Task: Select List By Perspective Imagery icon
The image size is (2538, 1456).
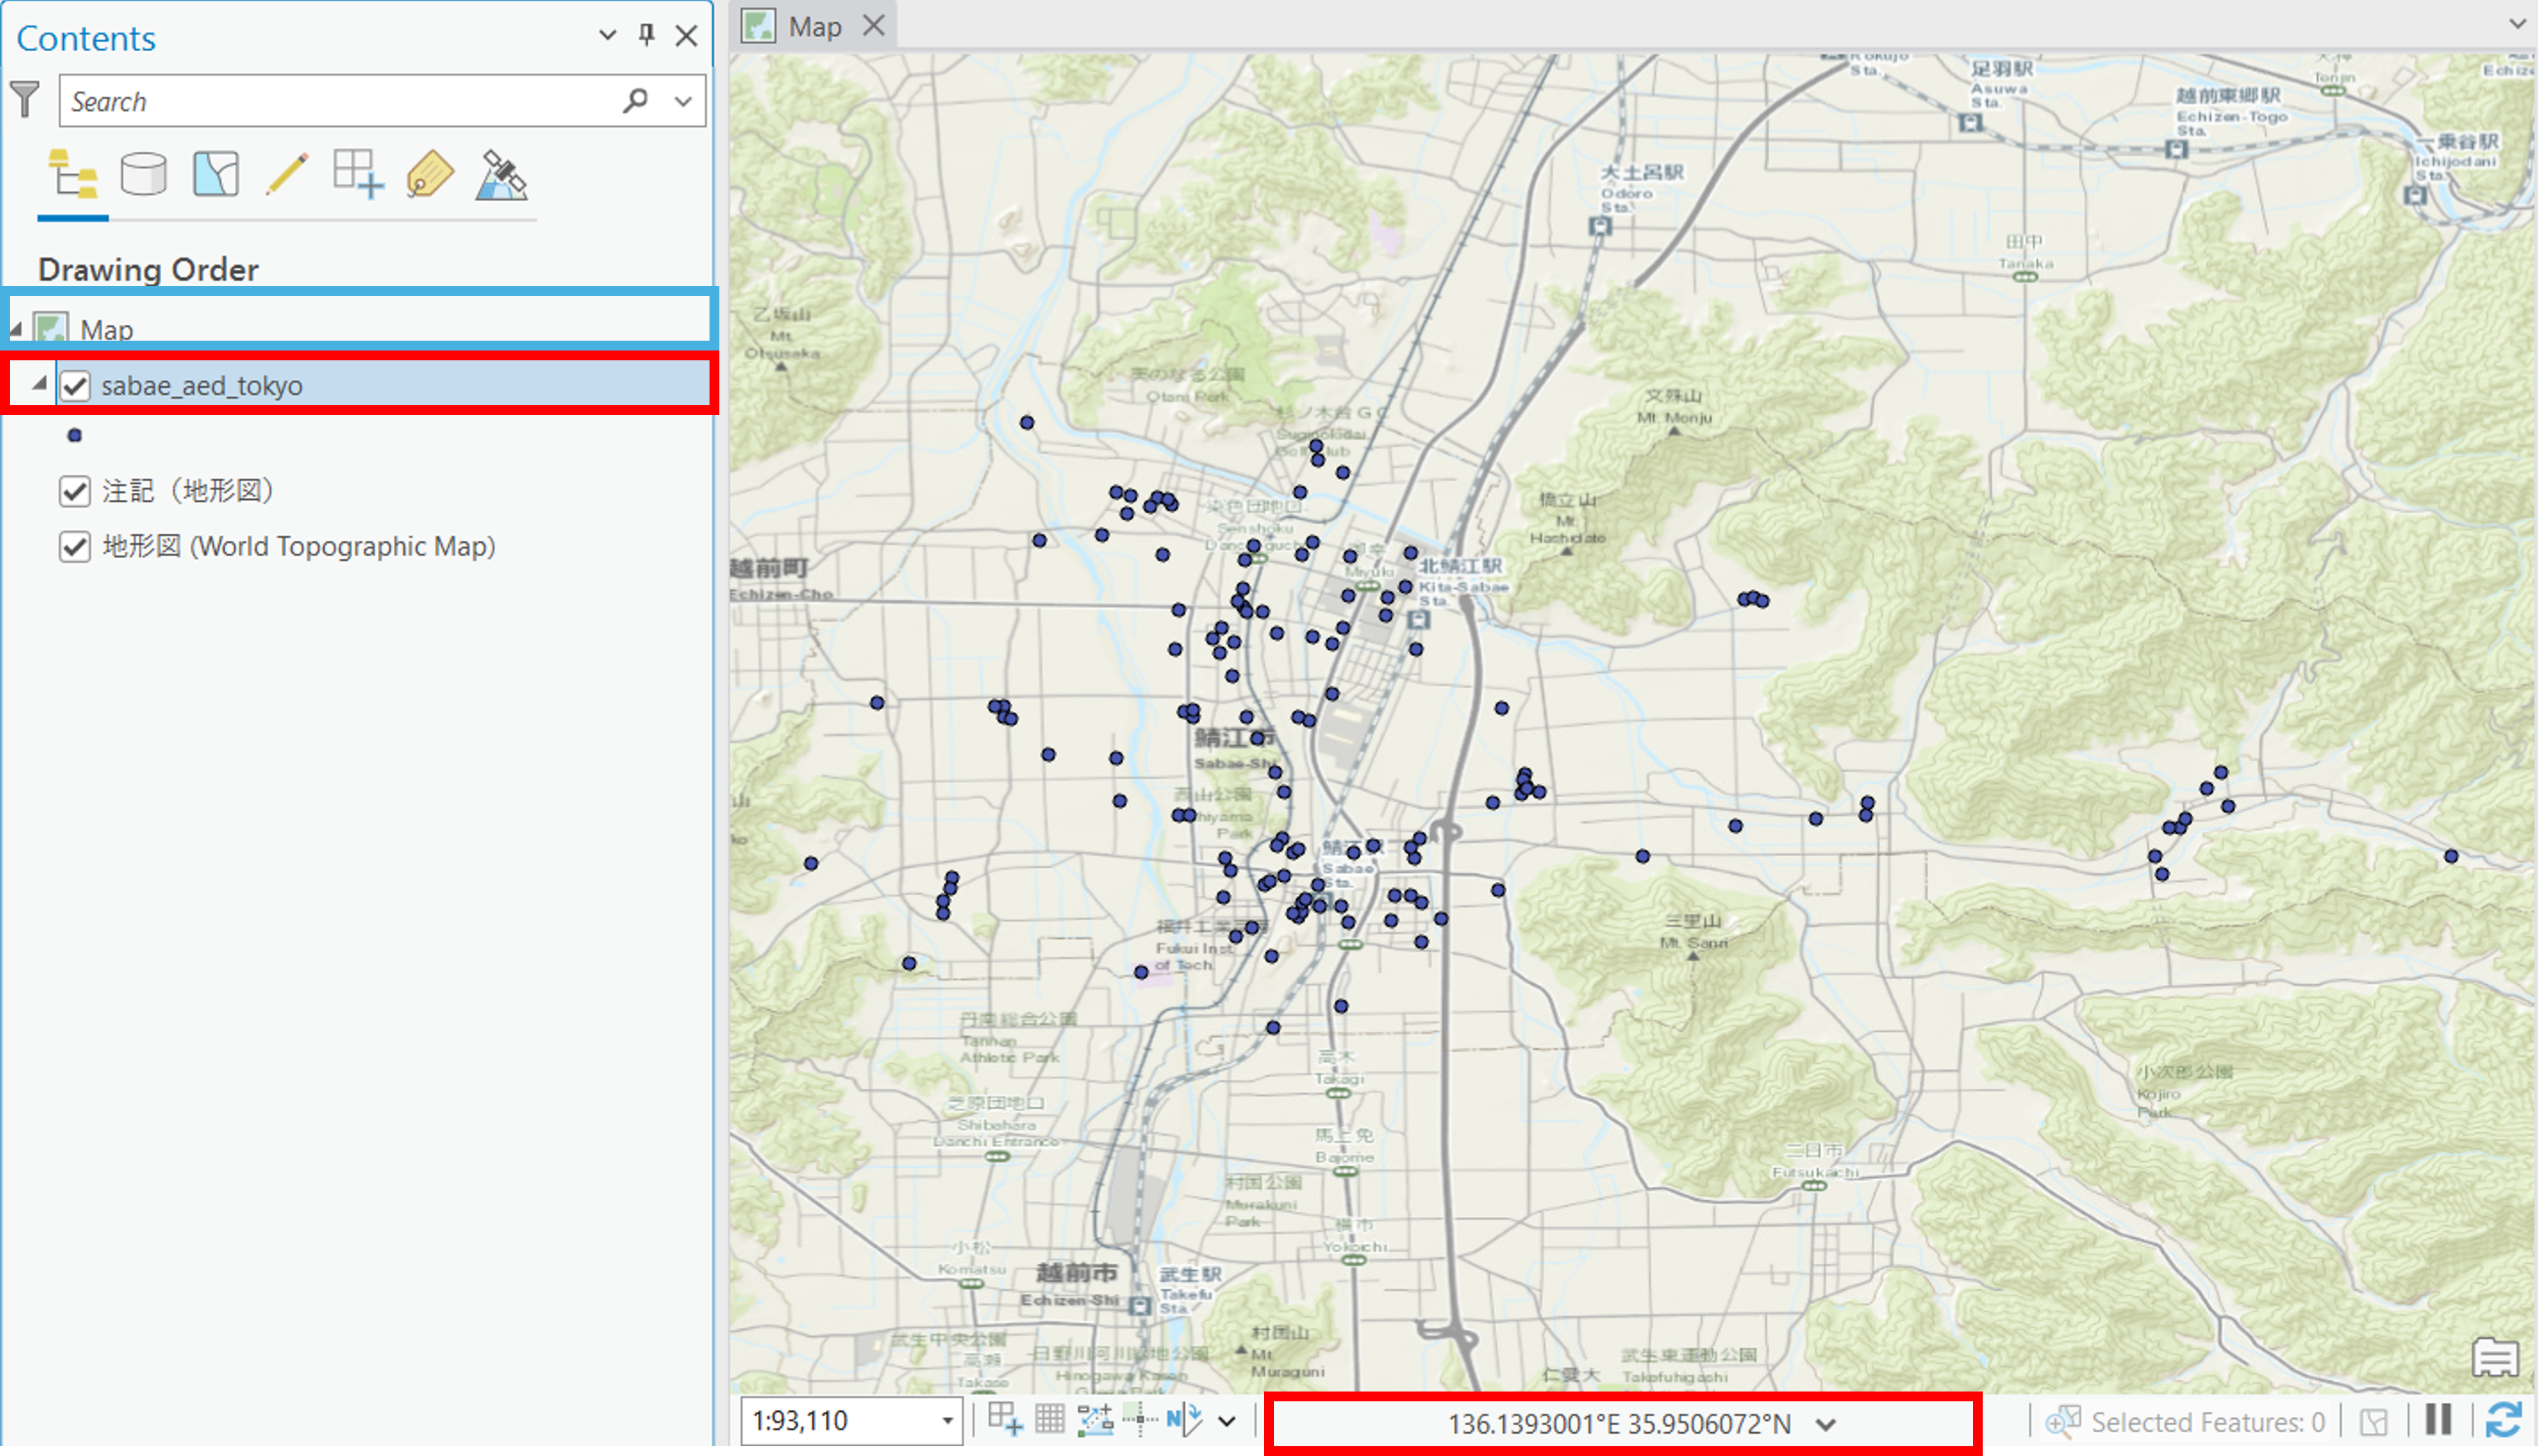Action: pyautogui.click(x=501, y=175)
